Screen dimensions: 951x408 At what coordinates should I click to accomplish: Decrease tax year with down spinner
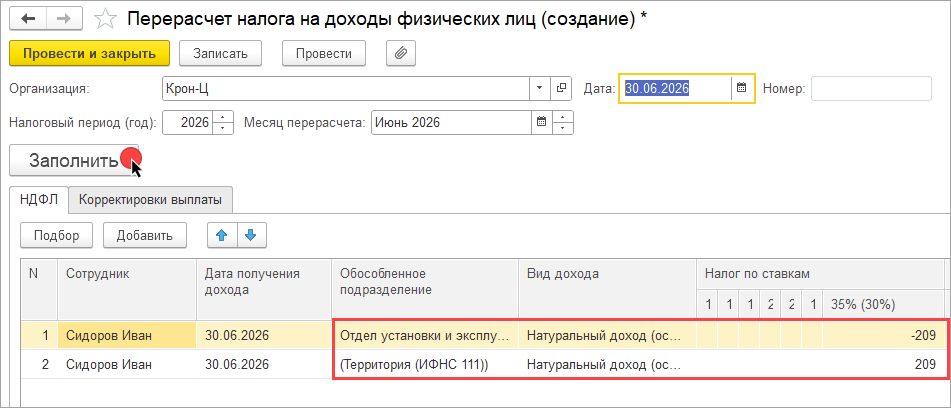223,129
